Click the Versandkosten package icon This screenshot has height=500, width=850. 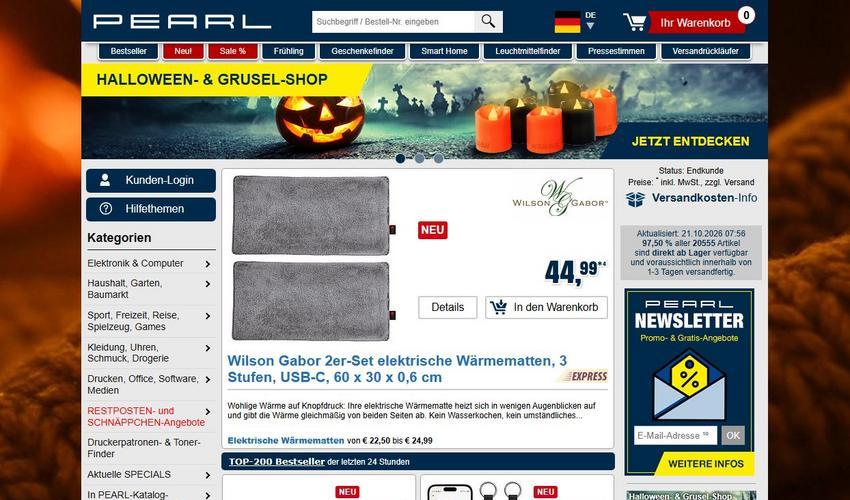coord(635,199)
